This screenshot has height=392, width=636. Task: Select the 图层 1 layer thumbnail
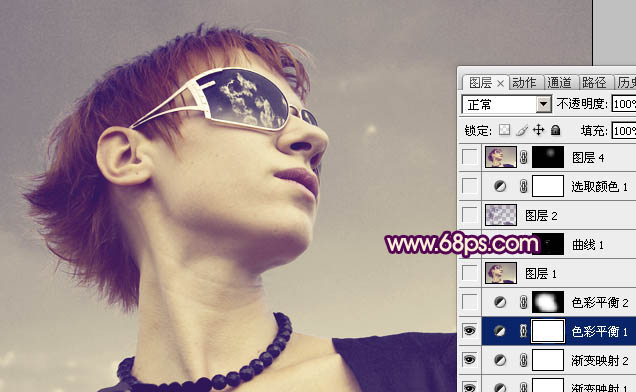pyautogui.click(x=501, y=273)
